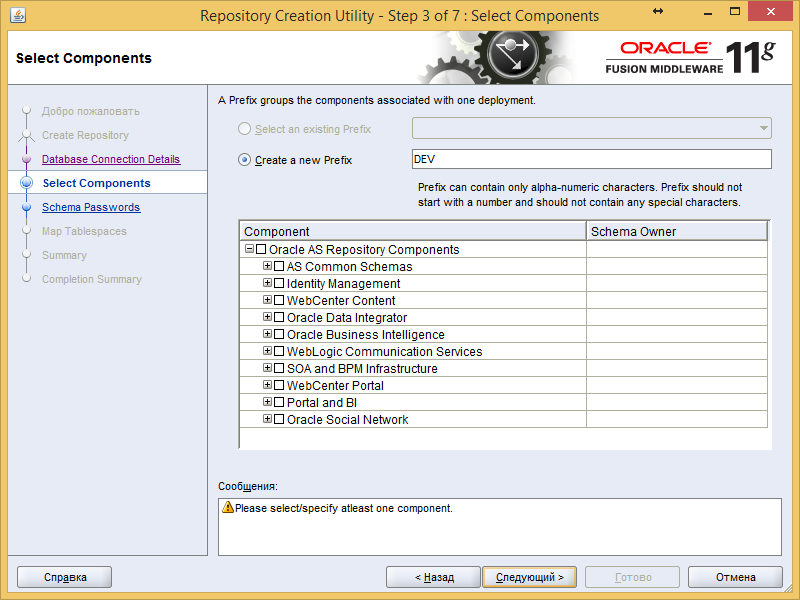Expand the AS Common Schemas node

pyautogui.click(x=266, y=266)
